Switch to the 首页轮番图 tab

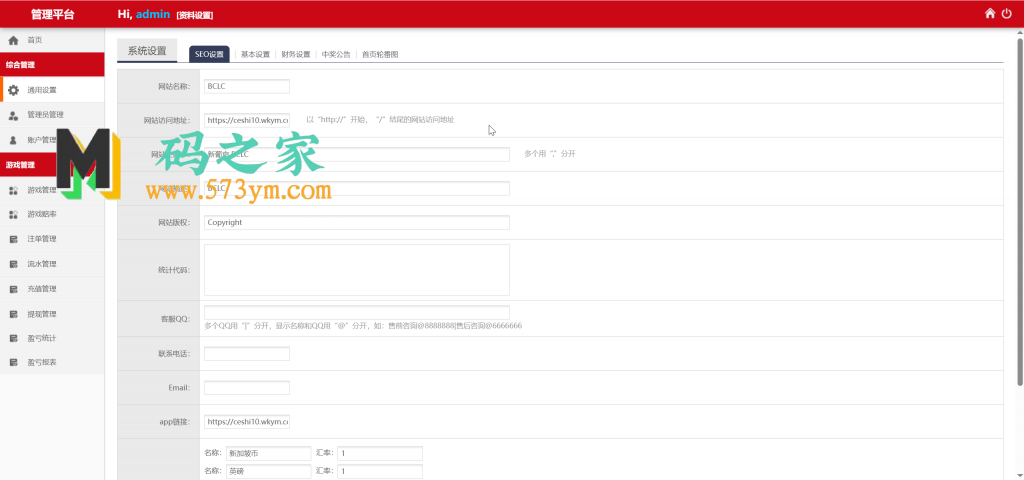click(380, 55)
